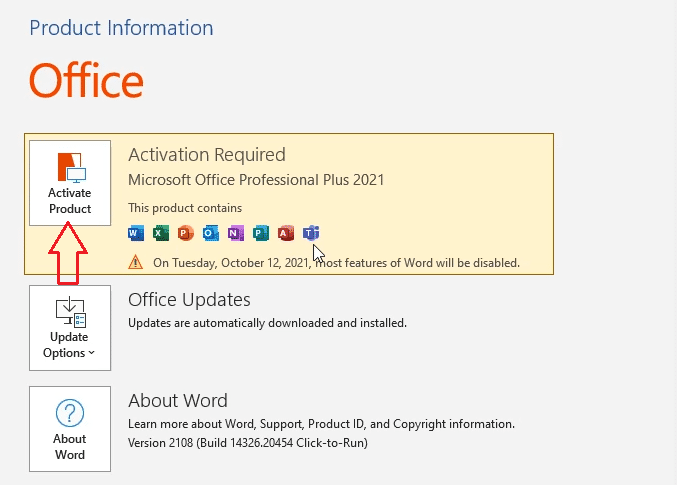
Task: Click the Version 2108 build text
Action: [x=248, y=441]
